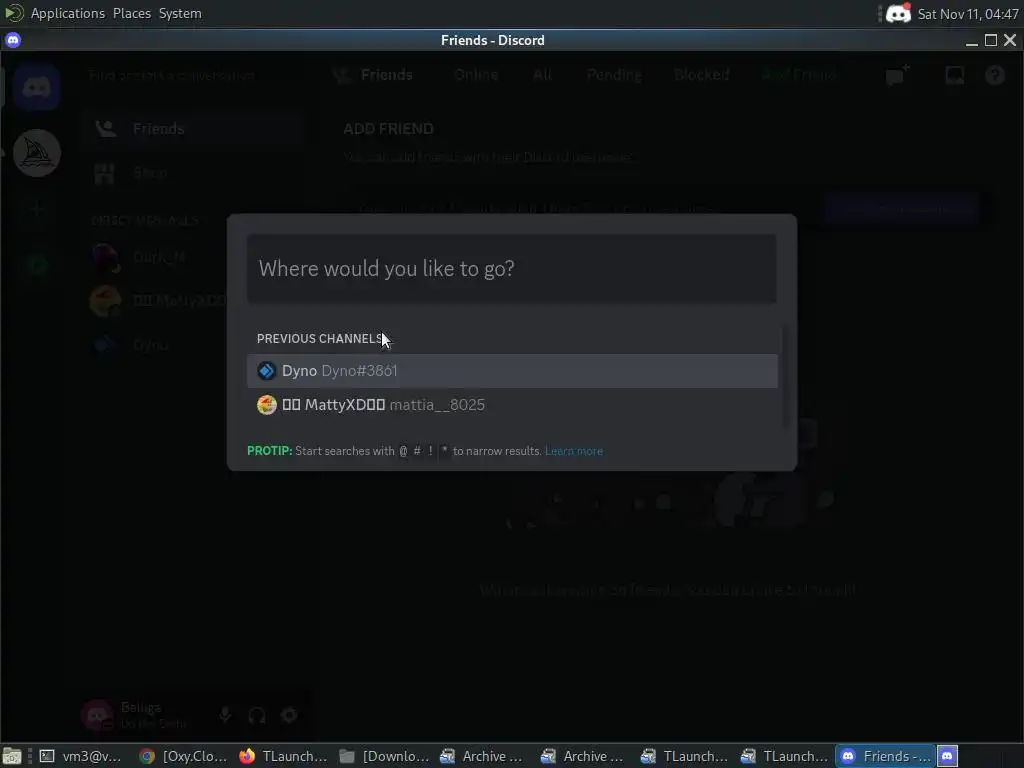Switch to the Pending friends tab
The image size is (1024, 768).
[x=614, y=75]
